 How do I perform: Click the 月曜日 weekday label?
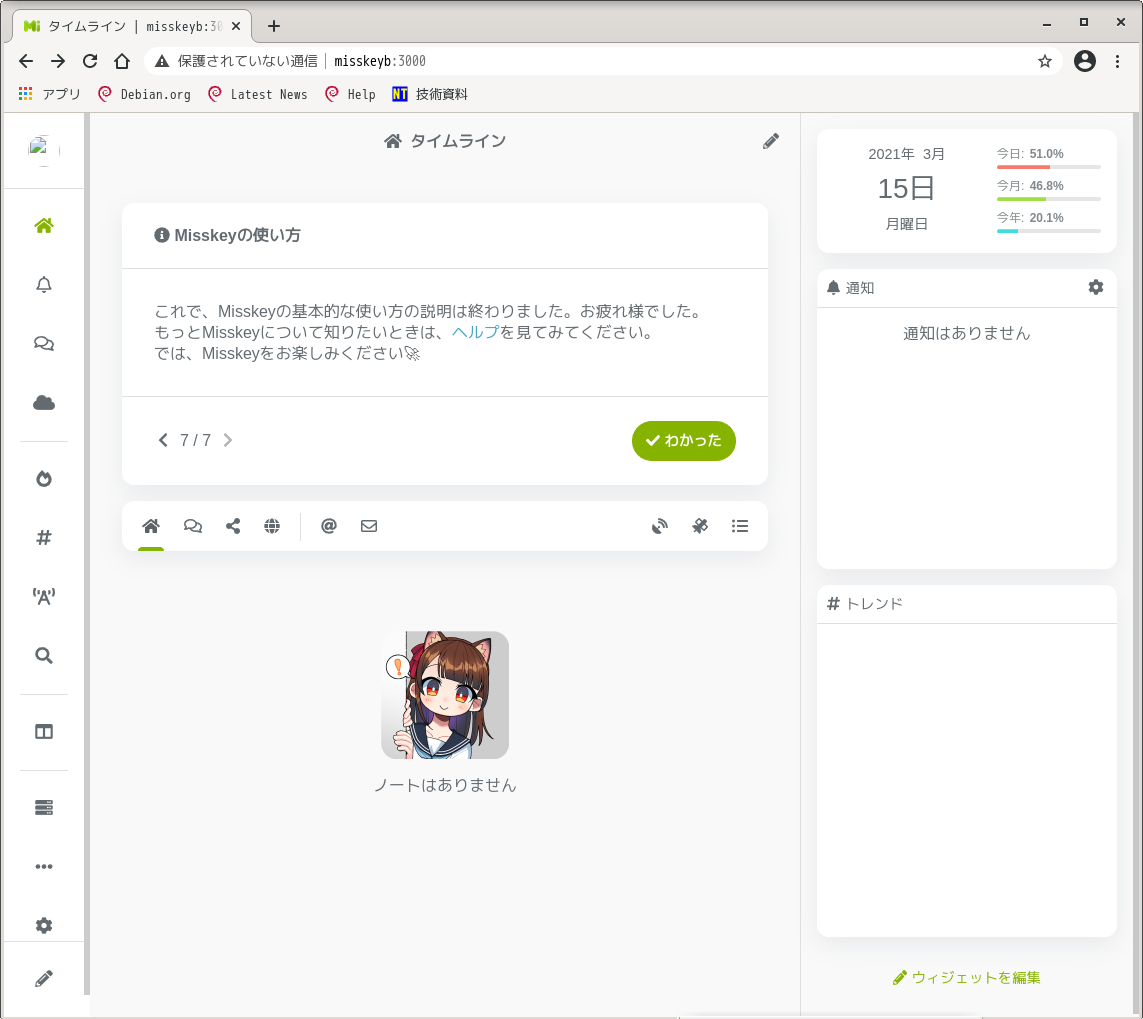pos(906,224)
